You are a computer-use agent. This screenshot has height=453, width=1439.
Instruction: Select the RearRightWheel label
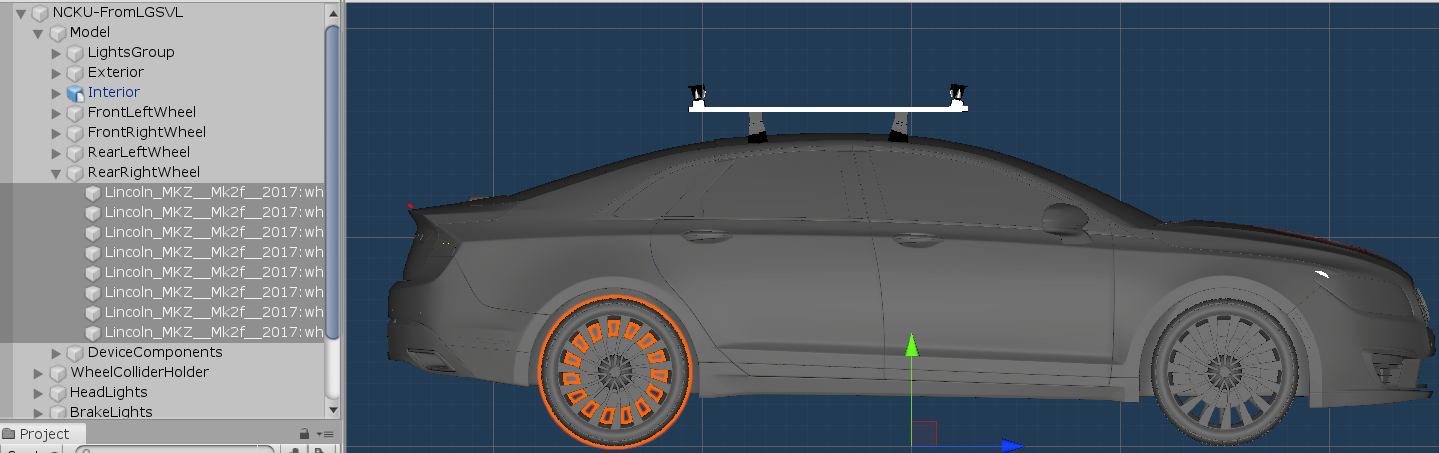(144, 172)
